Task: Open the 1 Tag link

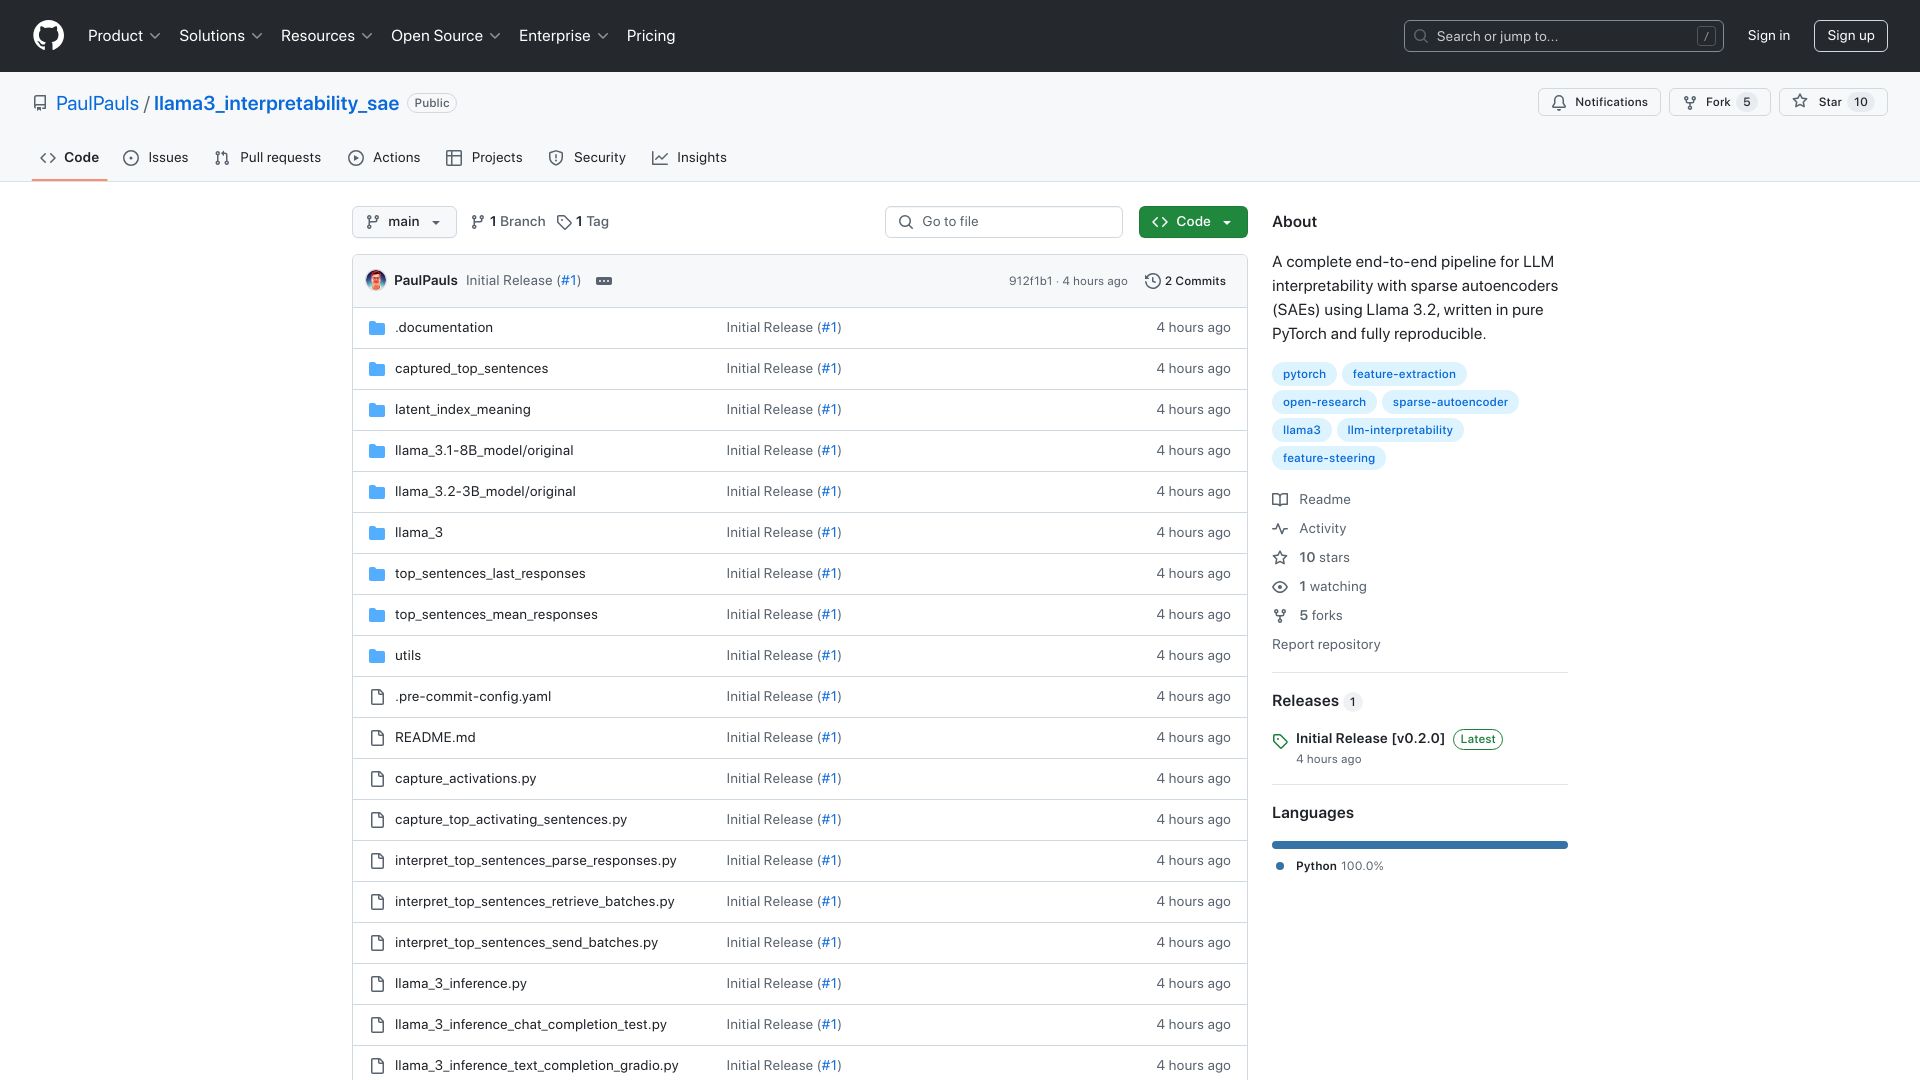Action: coord(583,222)
